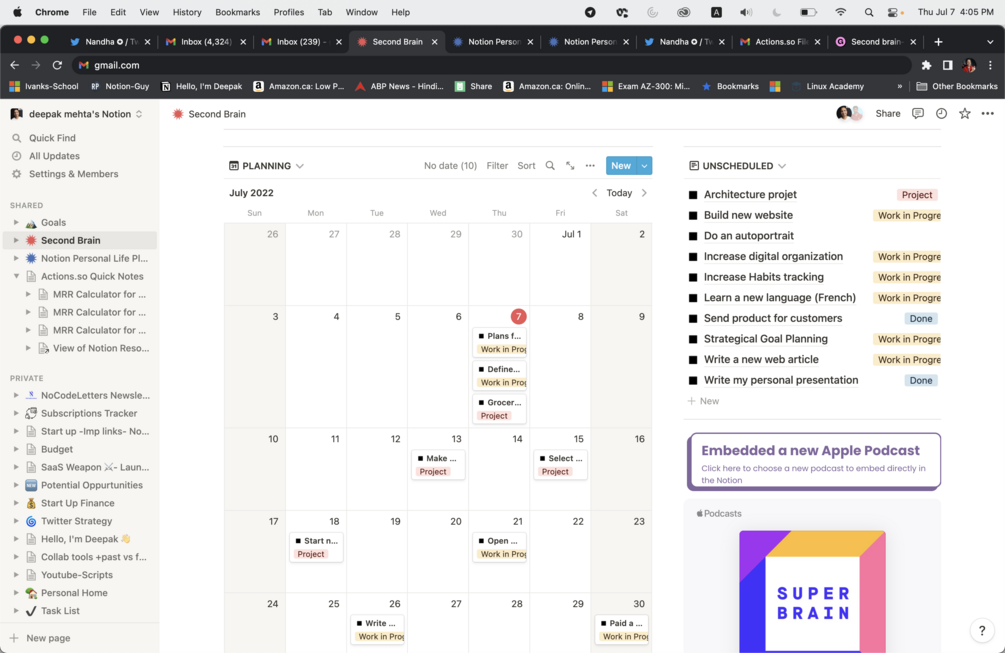
Task: Jump to Today in calendar
Action: [619, 193]
